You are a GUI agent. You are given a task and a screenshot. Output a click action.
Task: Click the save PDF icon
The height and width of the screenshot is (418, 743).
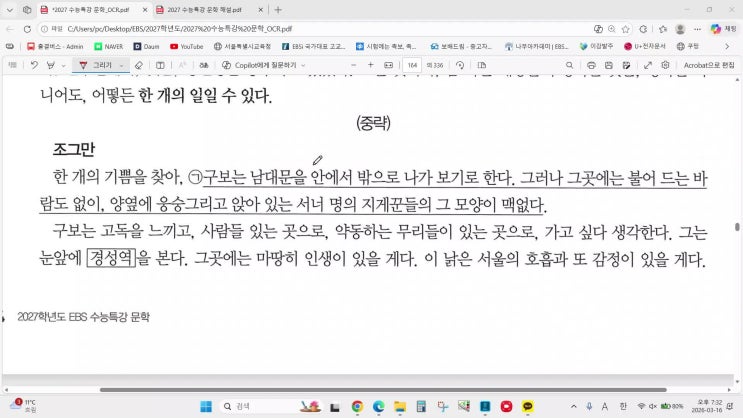tap(611, 65)
